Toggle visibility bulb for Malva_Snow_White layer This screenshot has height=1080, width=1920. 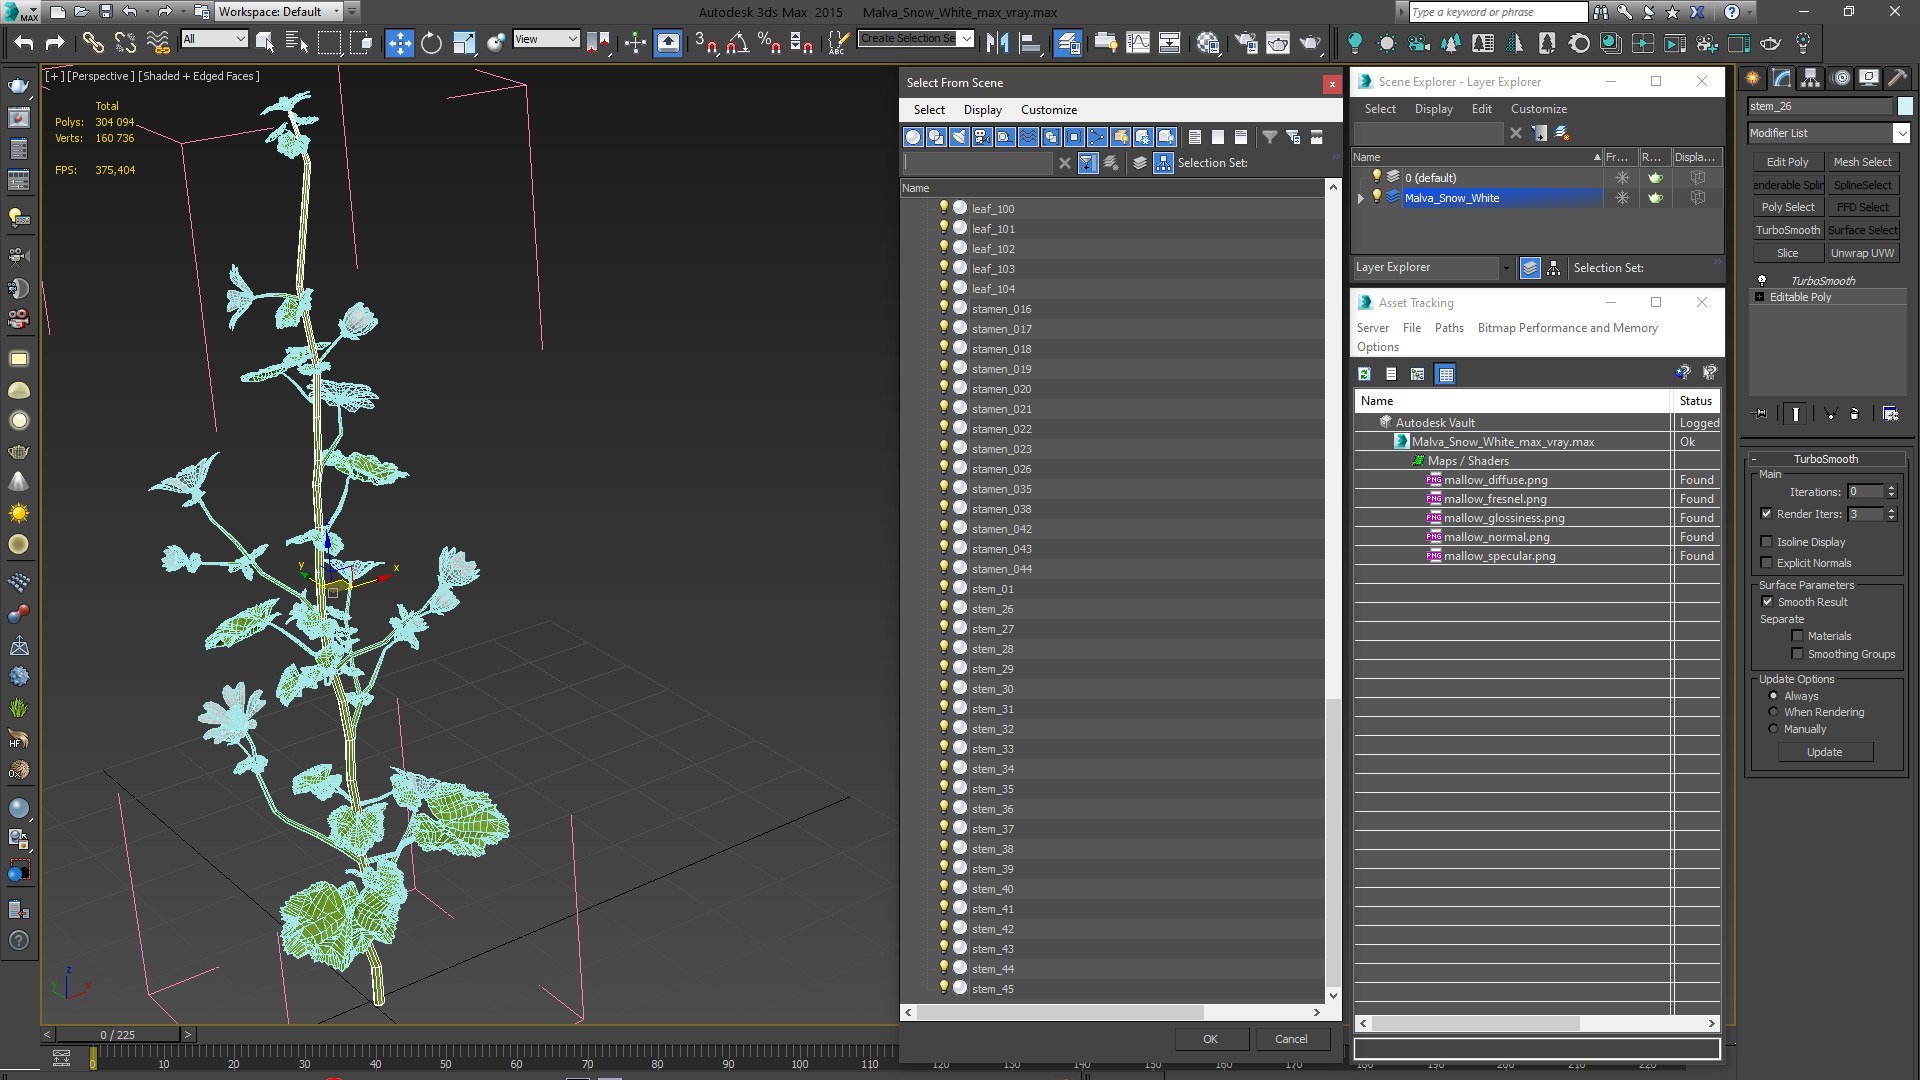[1376, 197]
